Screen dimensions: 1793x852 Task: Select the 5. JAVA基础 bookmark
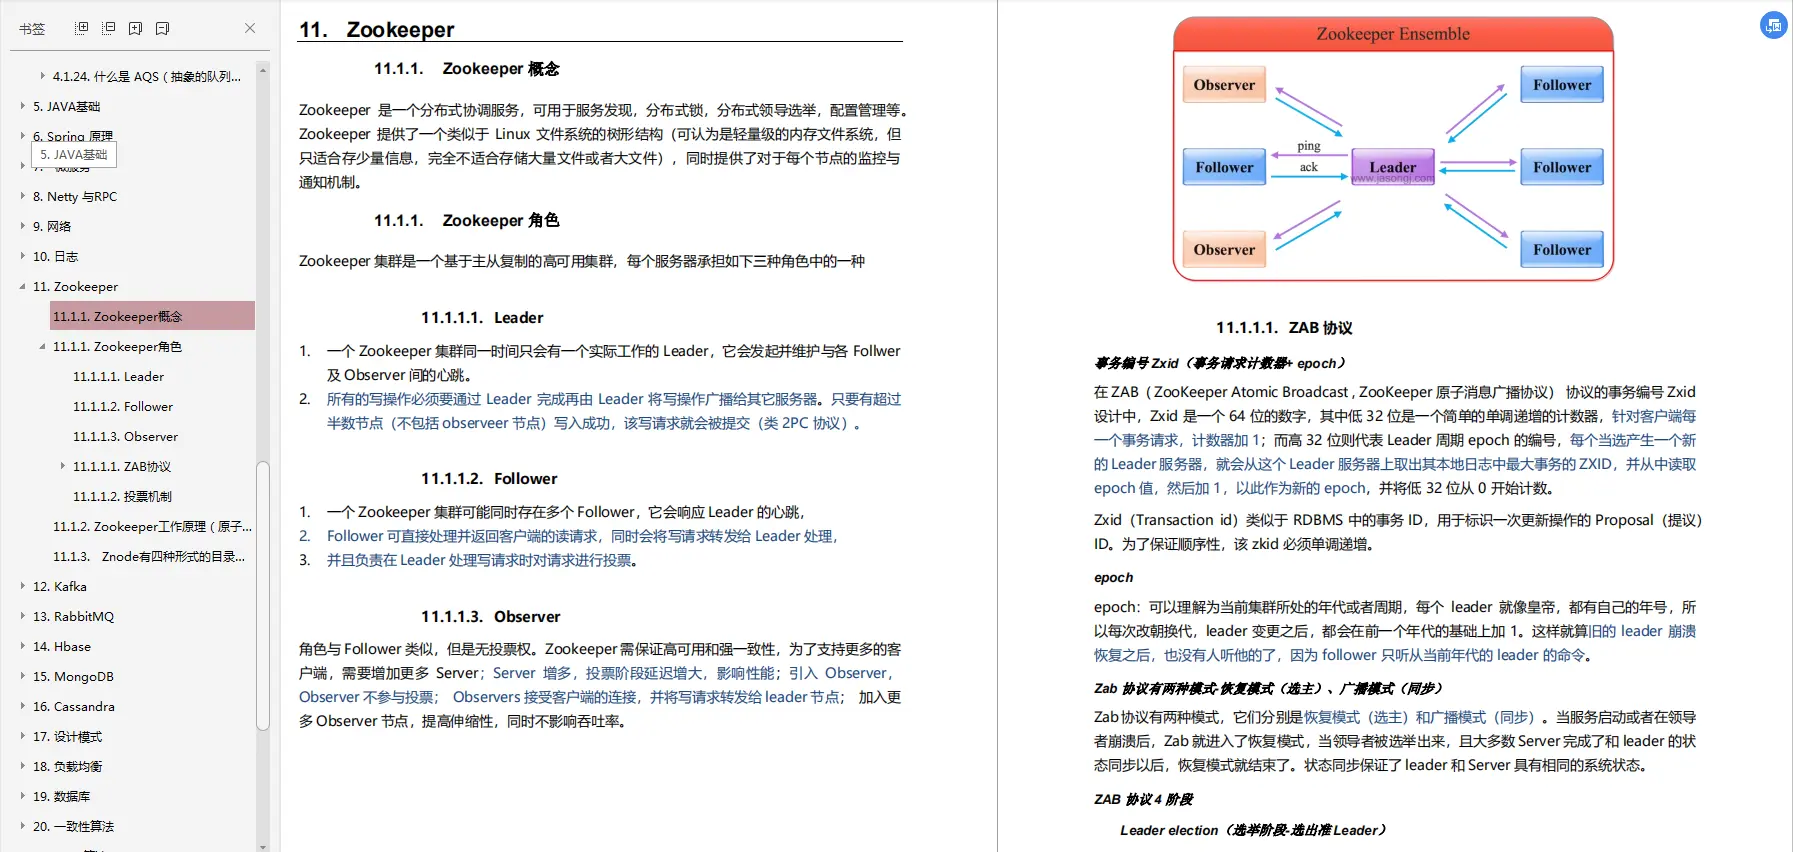coord(66,106)
